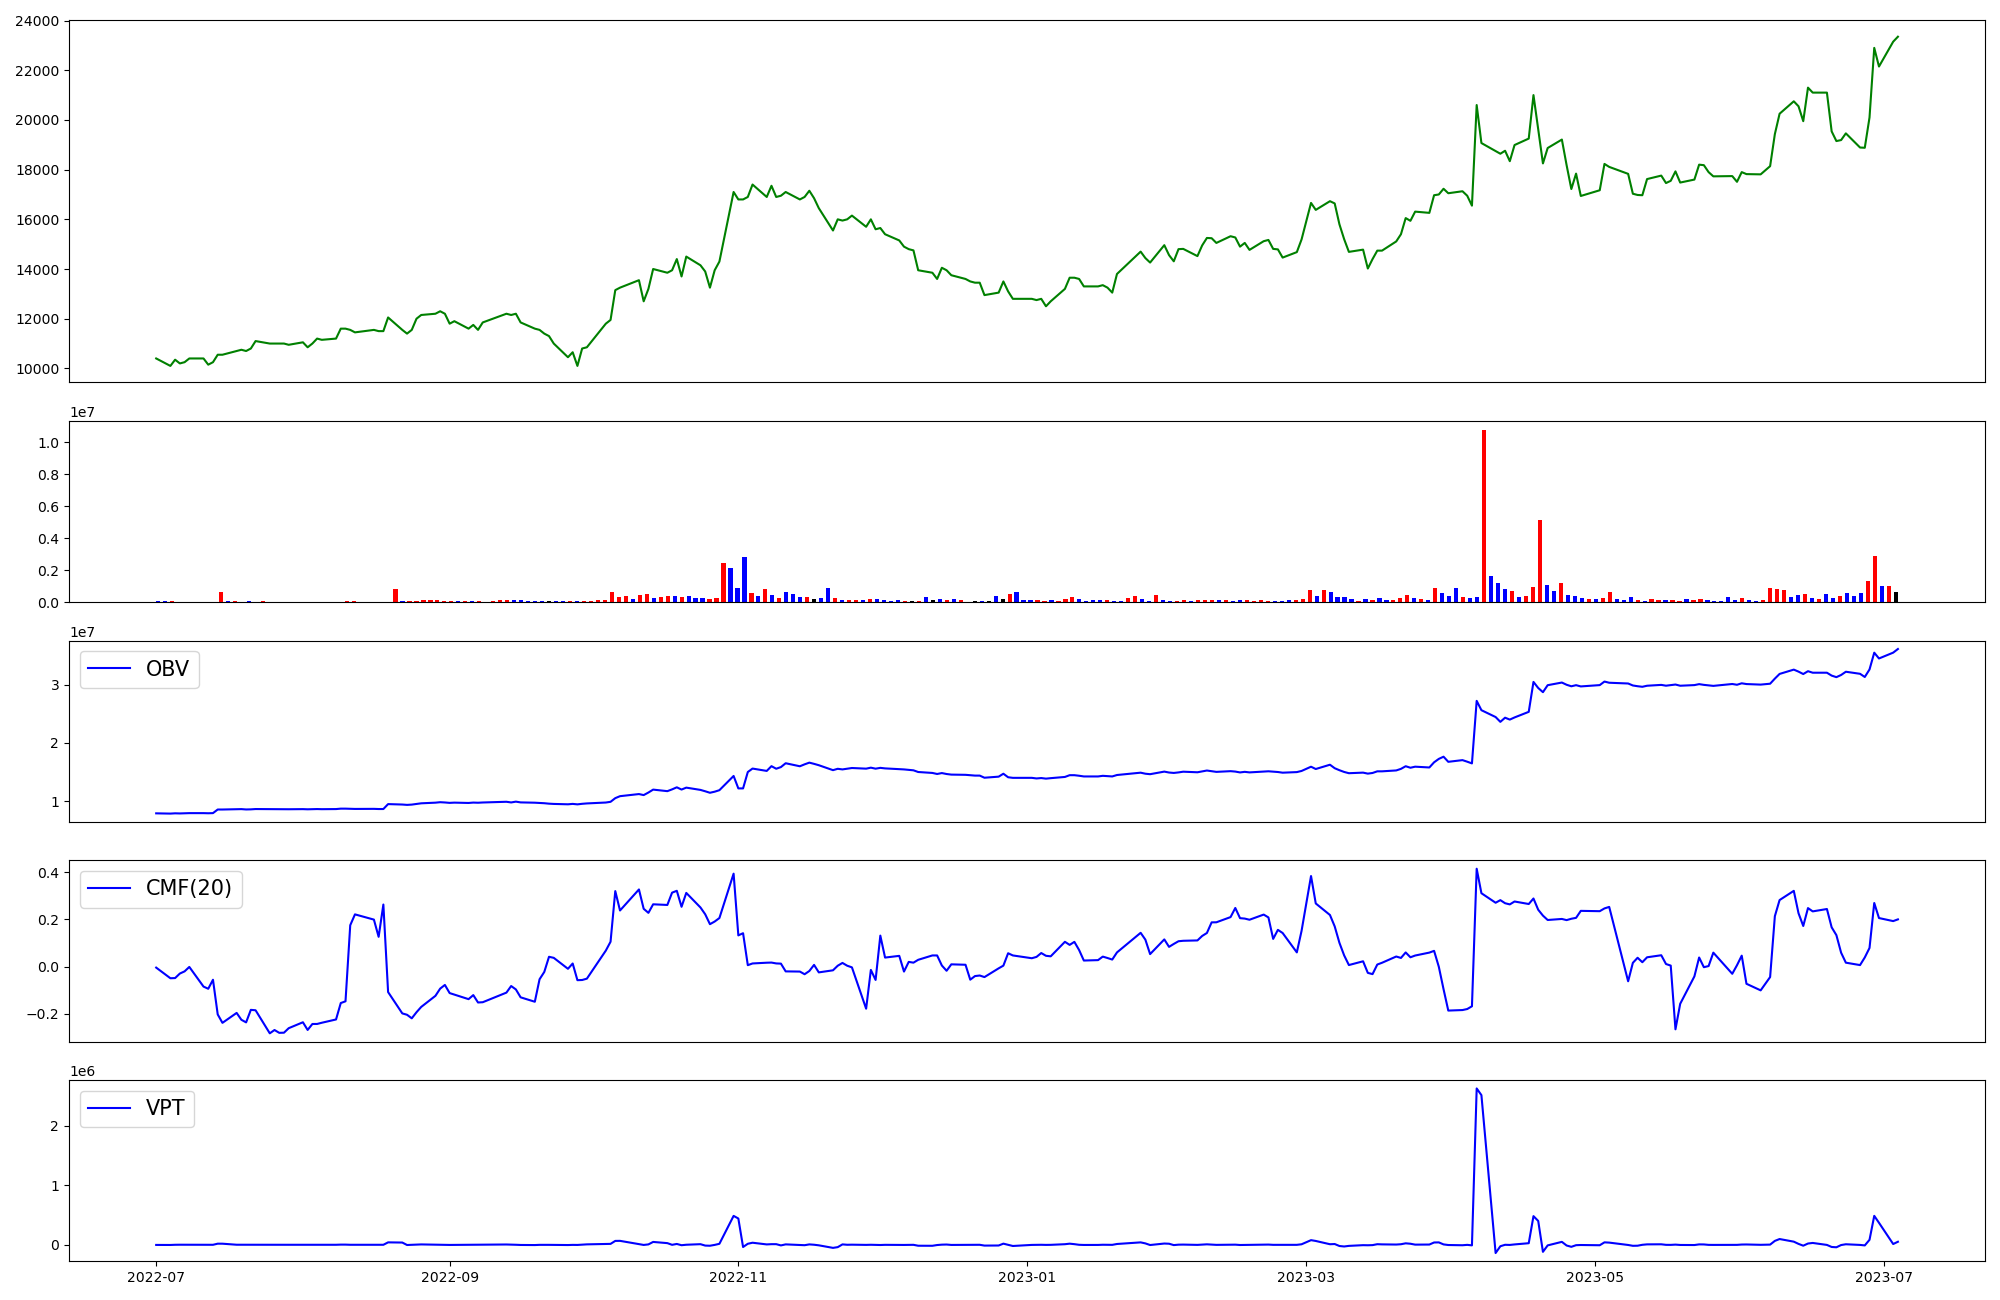Click the 2023-05 x-axis date label

[1594, 1277]
